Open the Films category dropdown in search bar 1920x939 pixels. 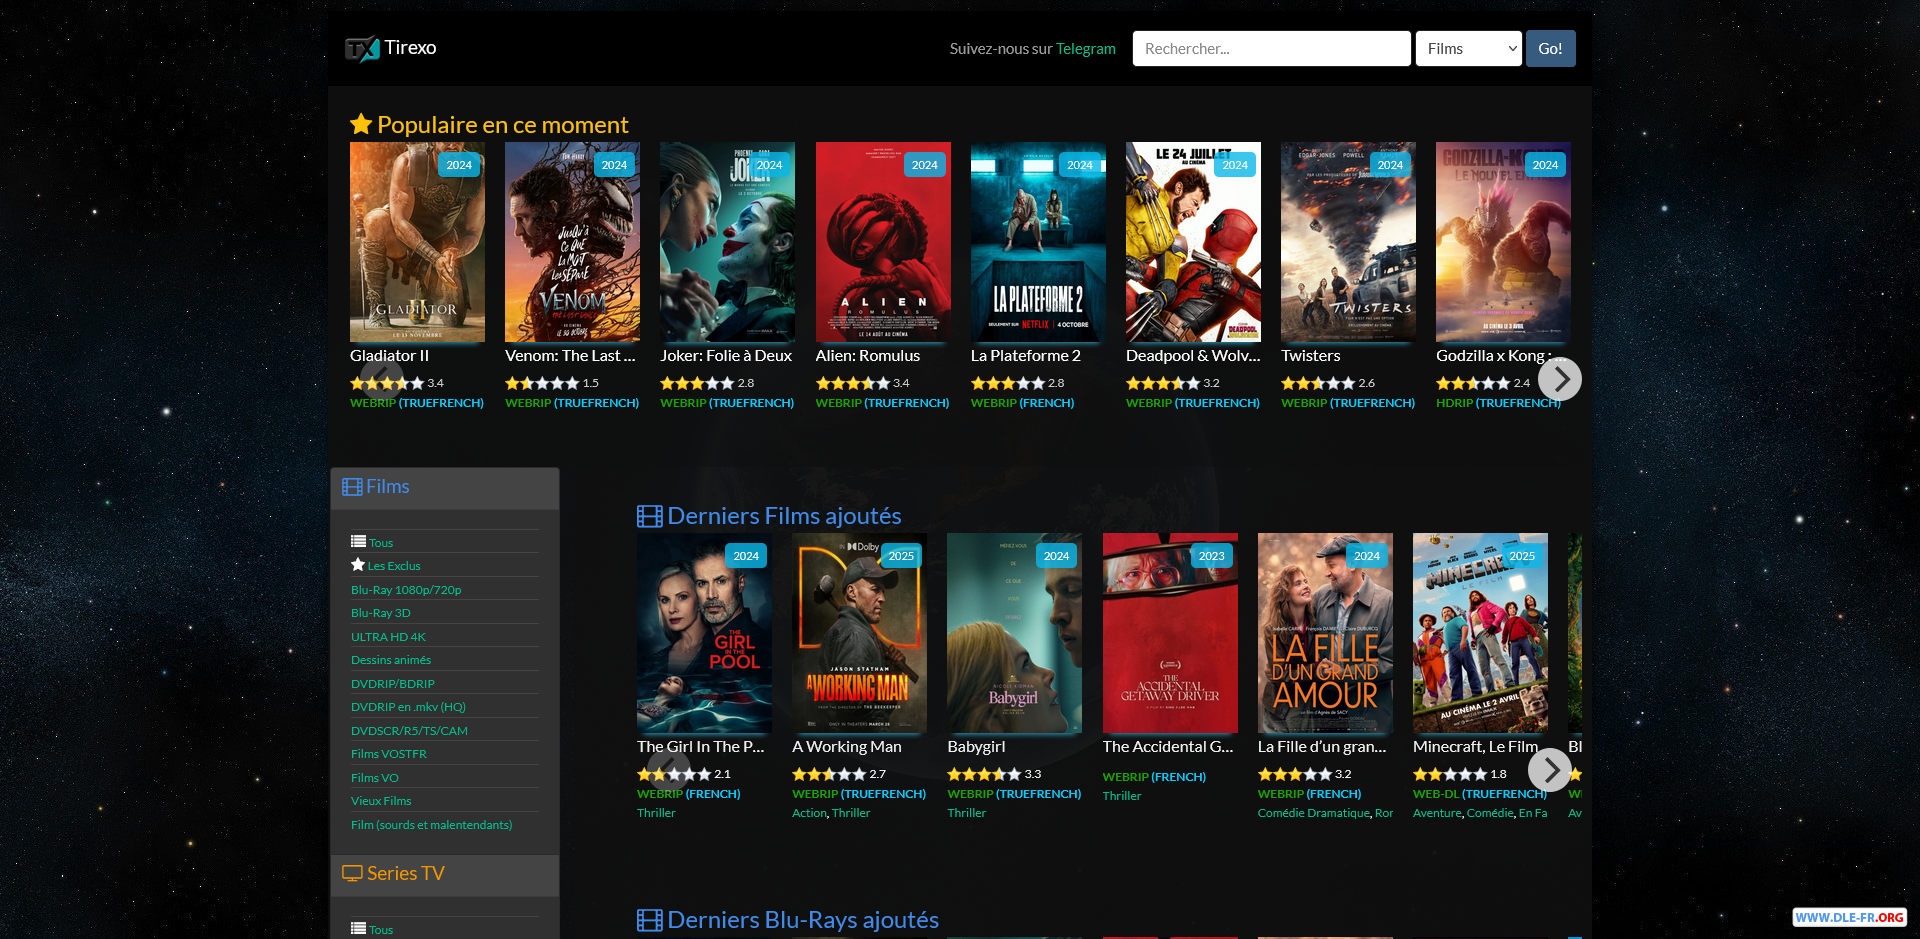(1468, 48)
